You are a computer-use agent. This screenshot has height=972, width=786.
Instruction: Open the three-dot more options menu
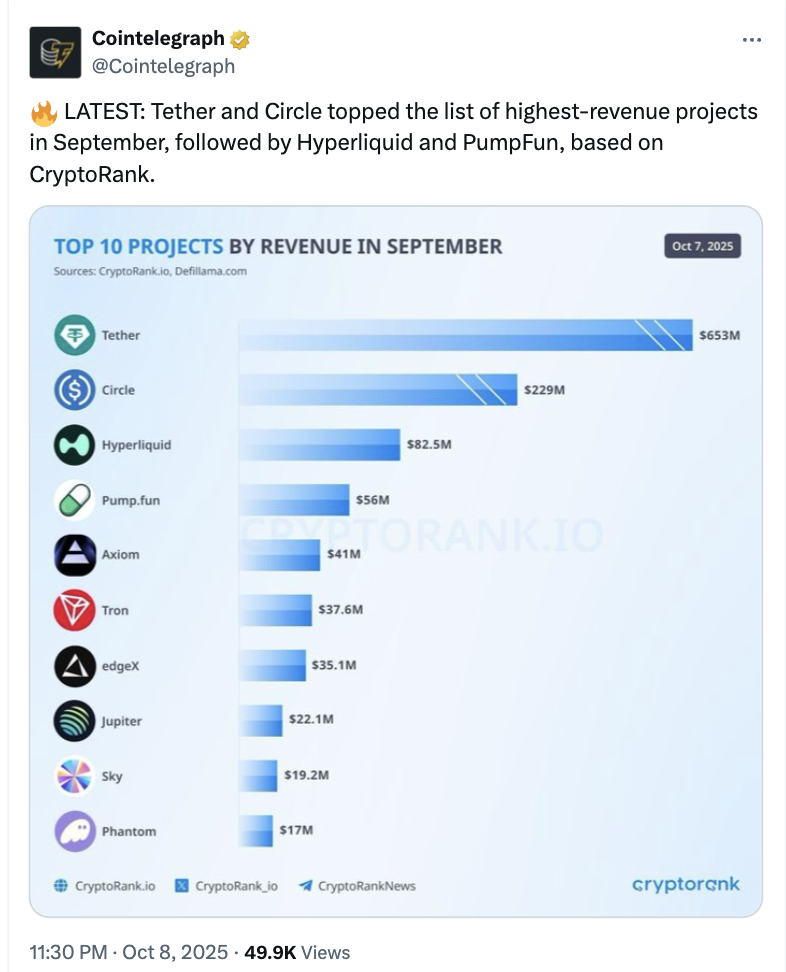click(751, 40)
